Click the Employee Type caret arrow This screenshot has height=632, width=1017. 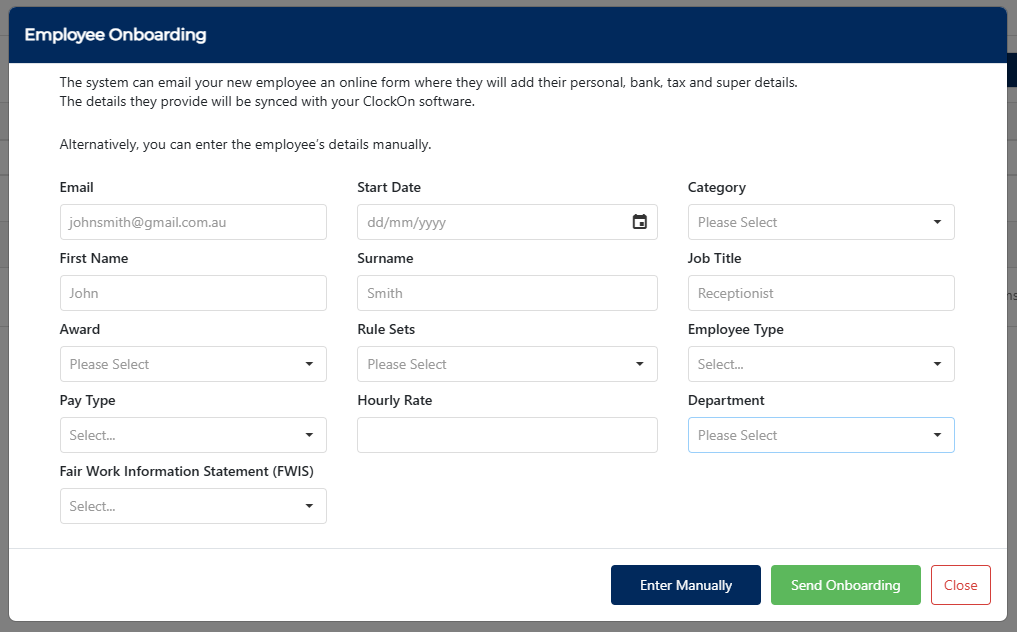tap(937, 364)
